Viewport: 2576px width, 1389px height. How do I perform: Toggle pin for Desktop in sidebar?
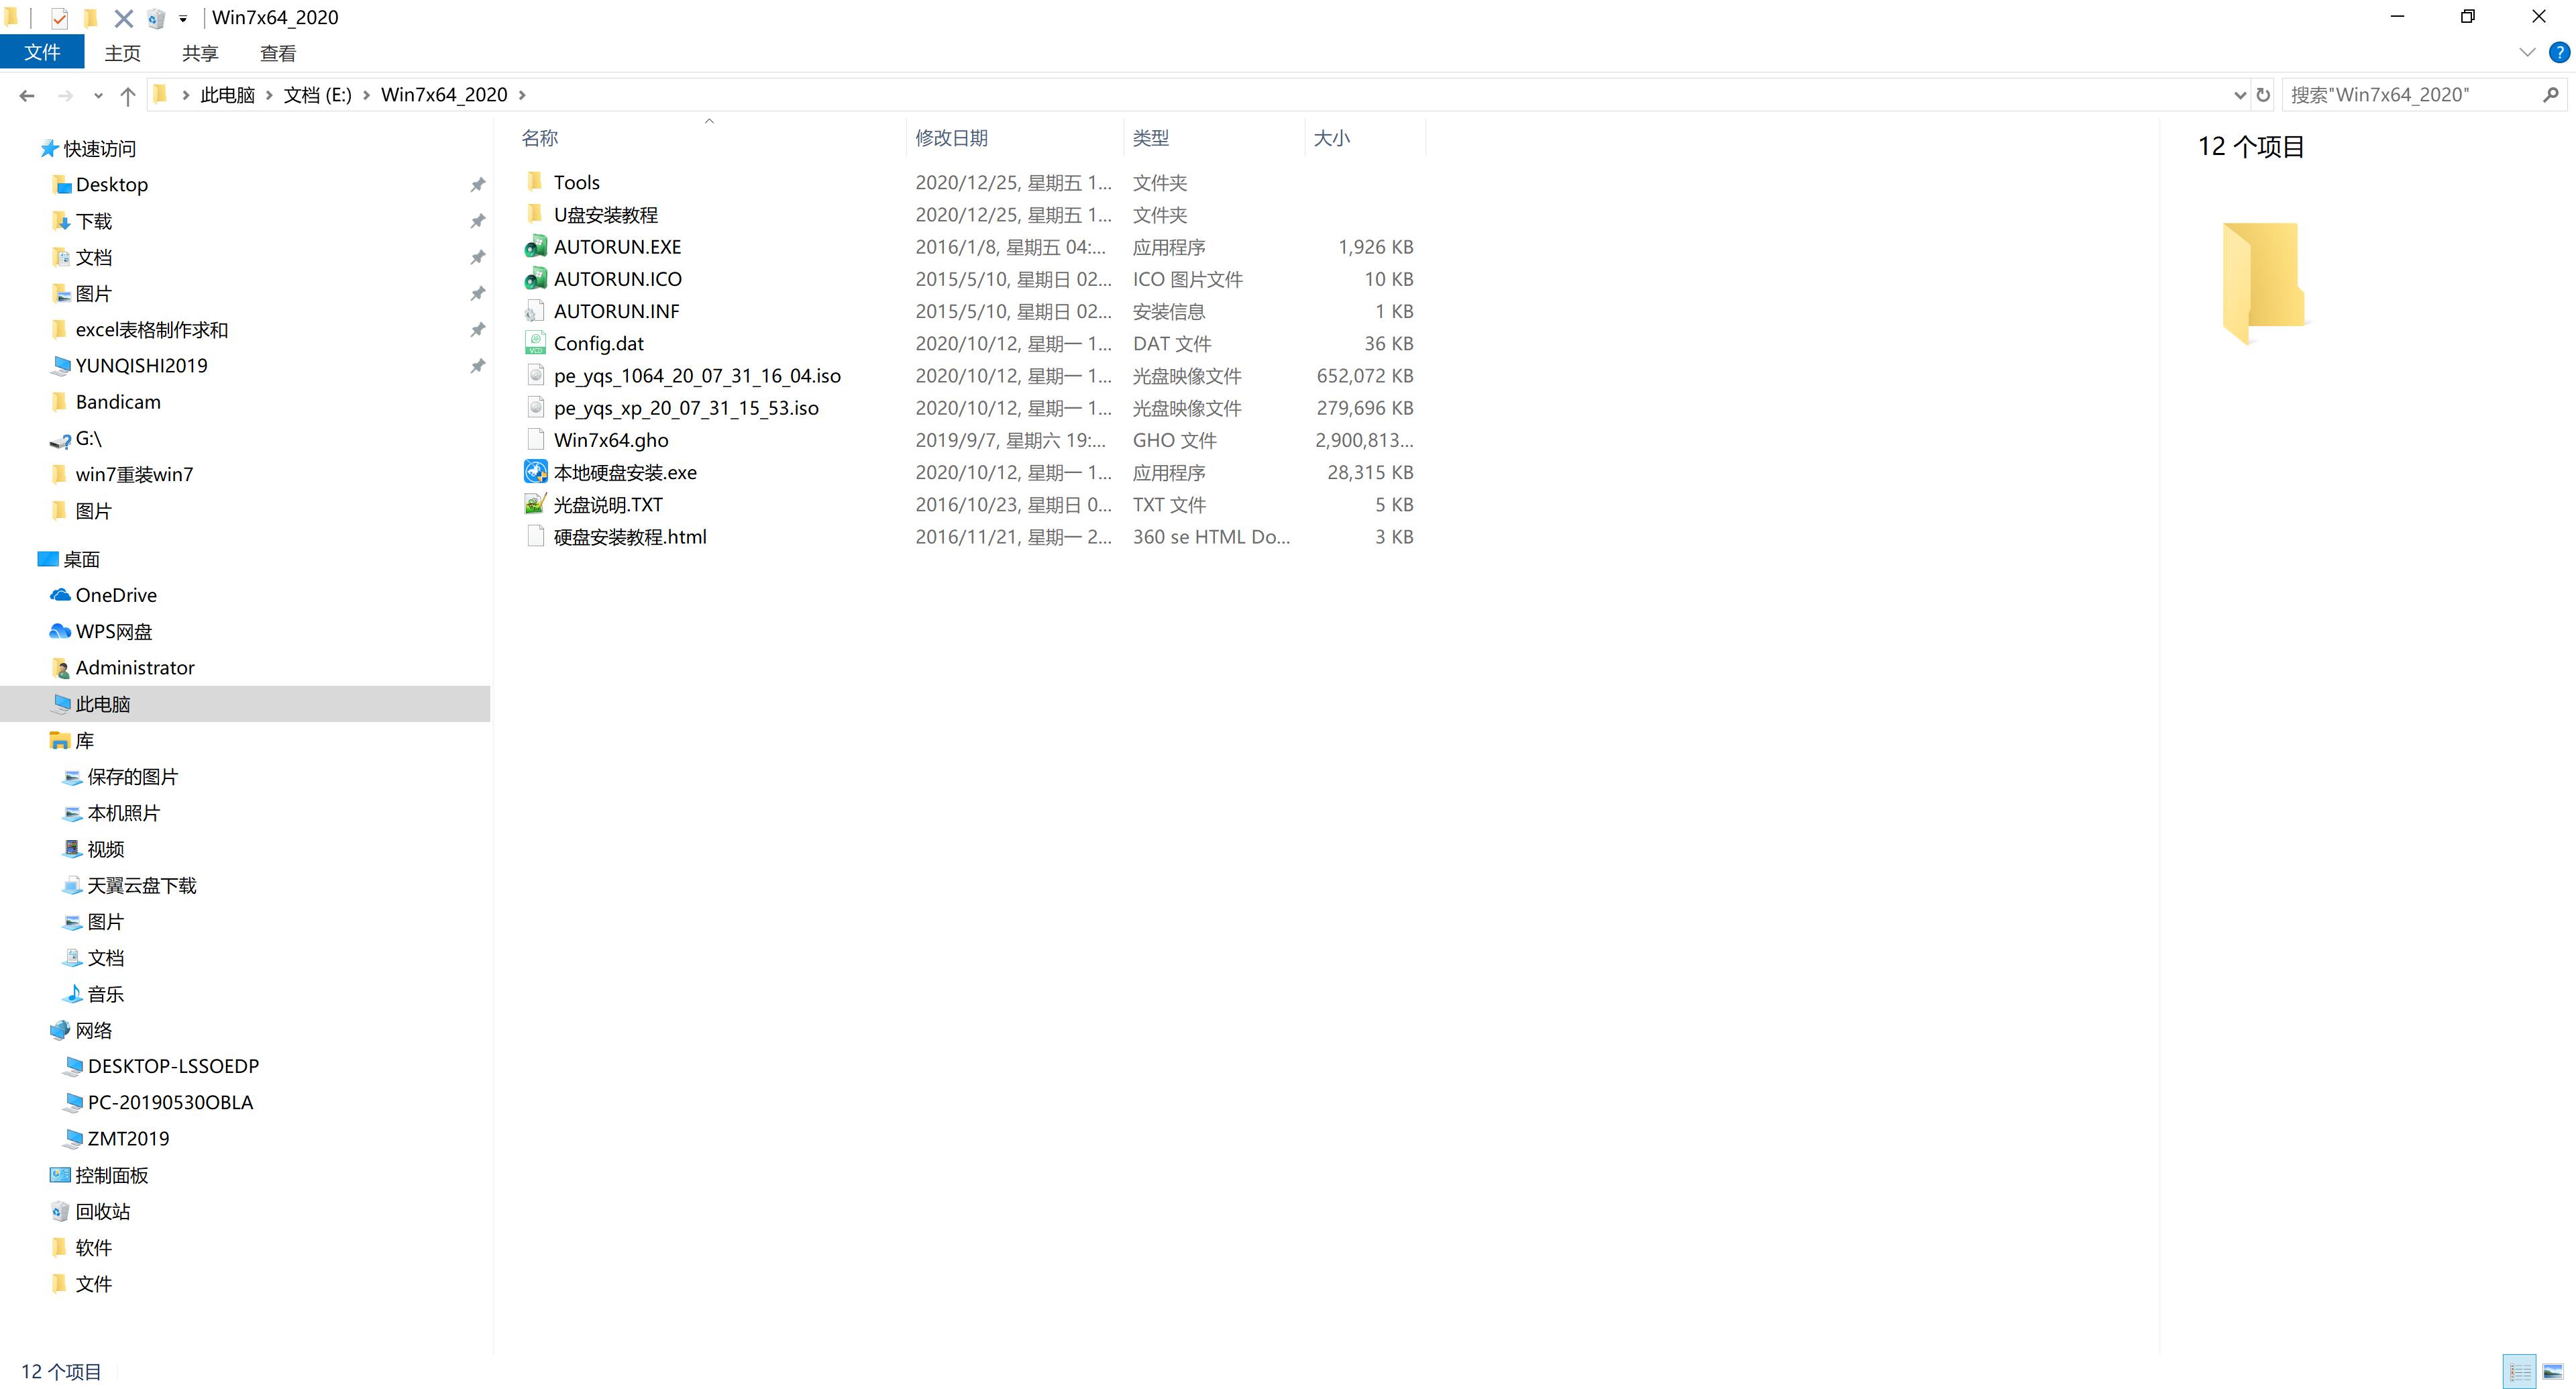(x=478, y=183)
